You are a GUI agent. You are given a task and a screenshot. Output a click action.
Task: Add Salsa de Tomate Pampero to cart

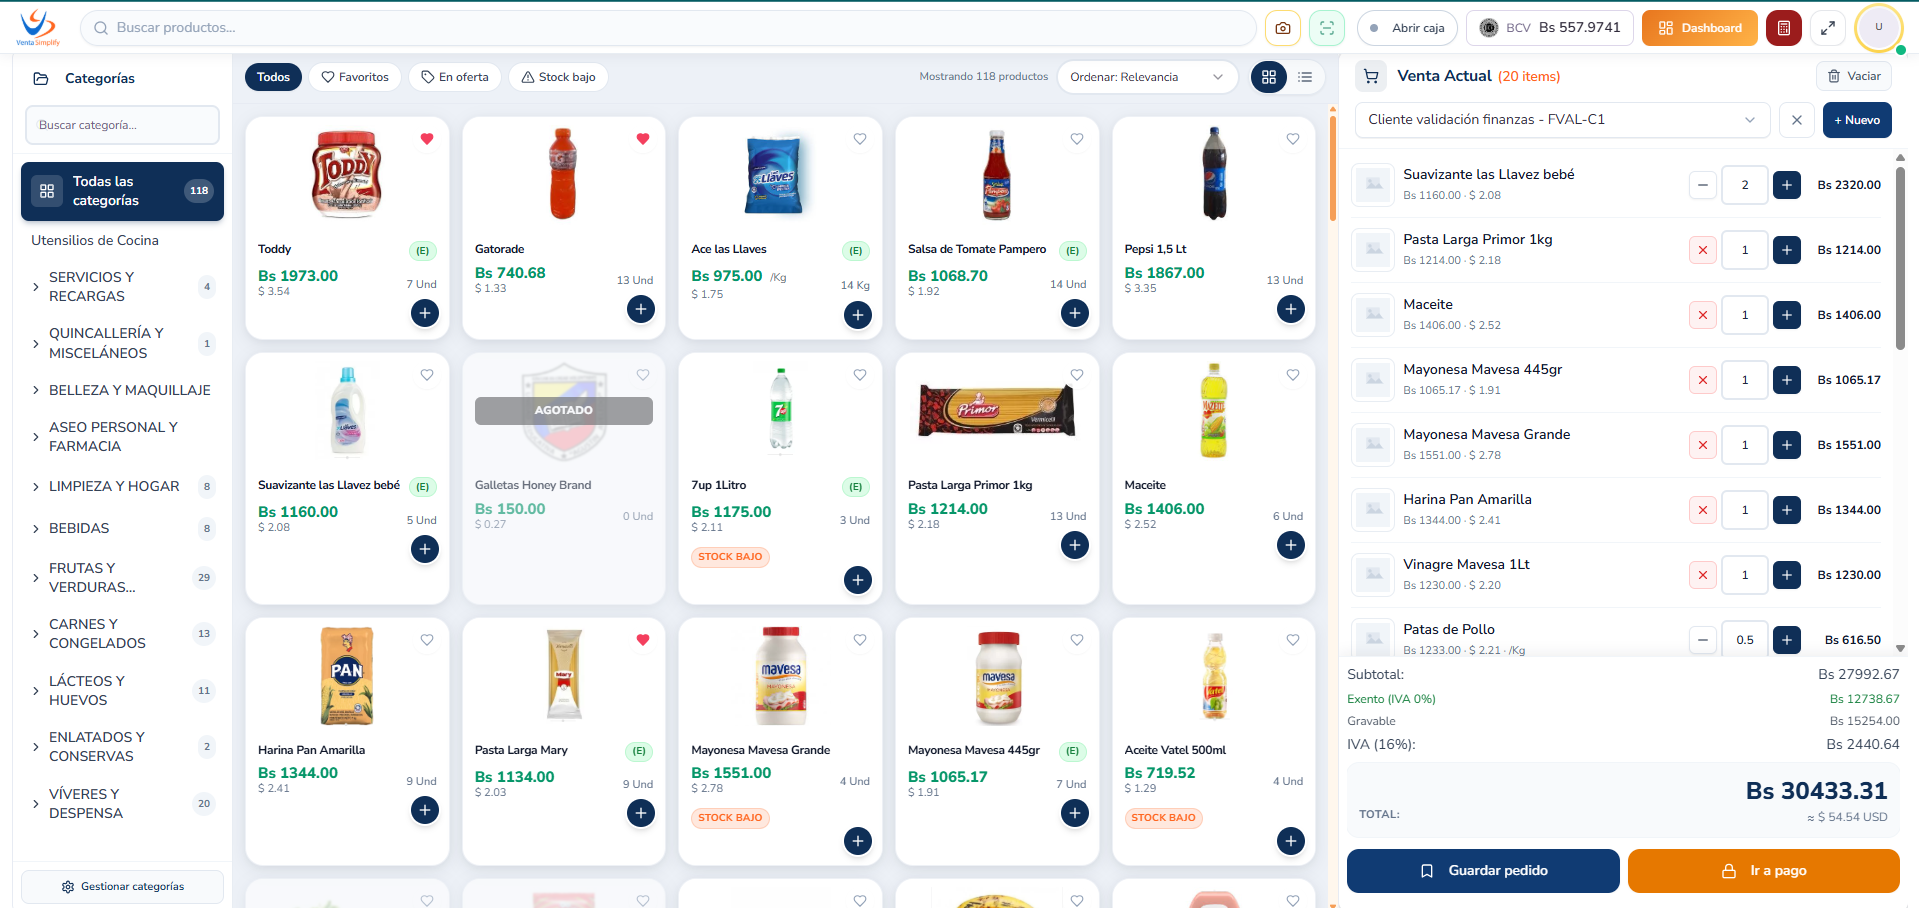click(1075, 313)
